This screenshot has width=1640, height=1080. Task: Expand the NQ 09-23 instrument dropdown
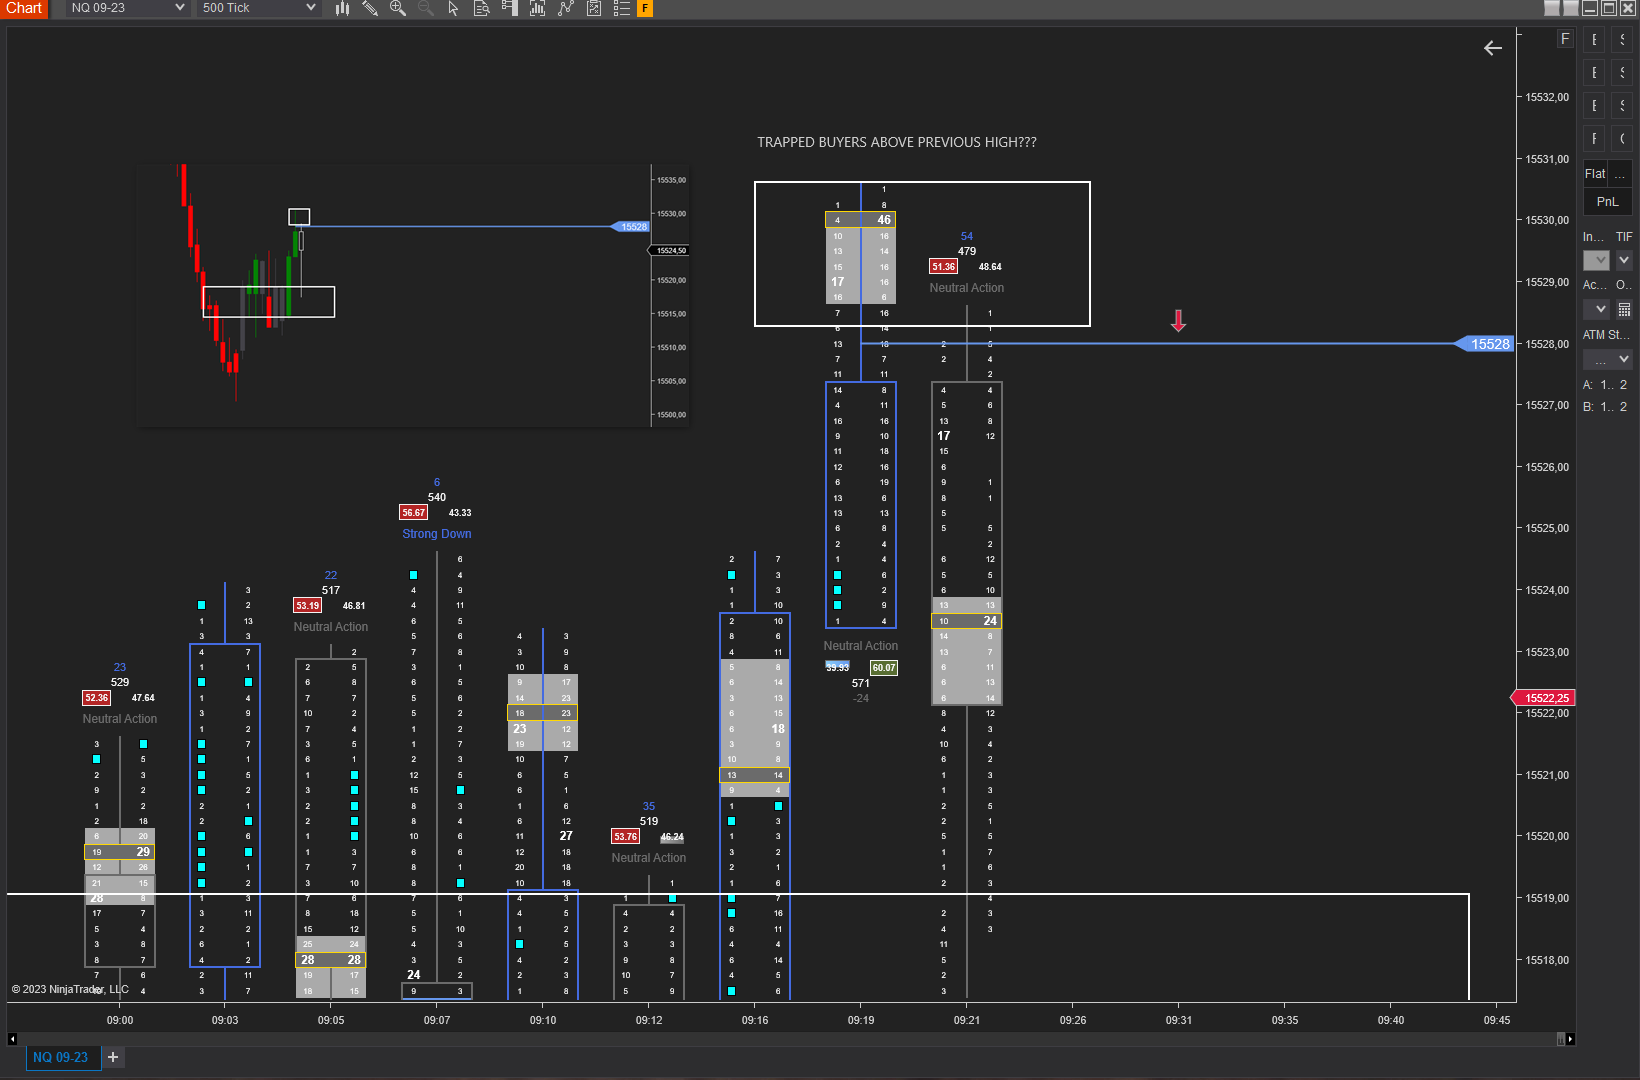pos(128,8)
